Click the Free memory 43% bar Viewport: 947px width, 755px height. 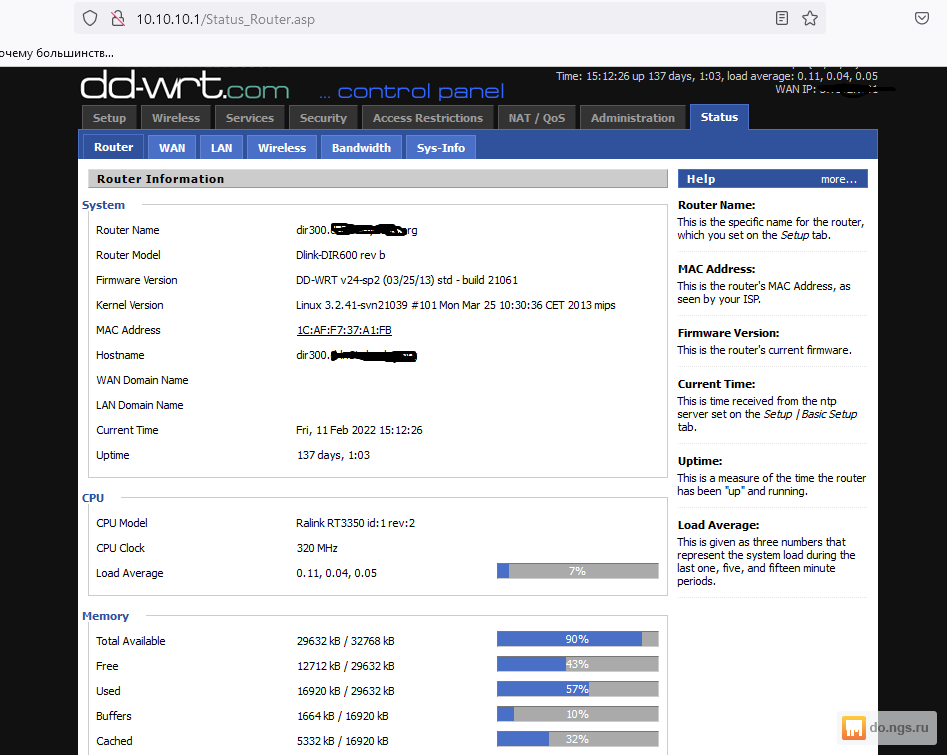[x=577, y=664]
